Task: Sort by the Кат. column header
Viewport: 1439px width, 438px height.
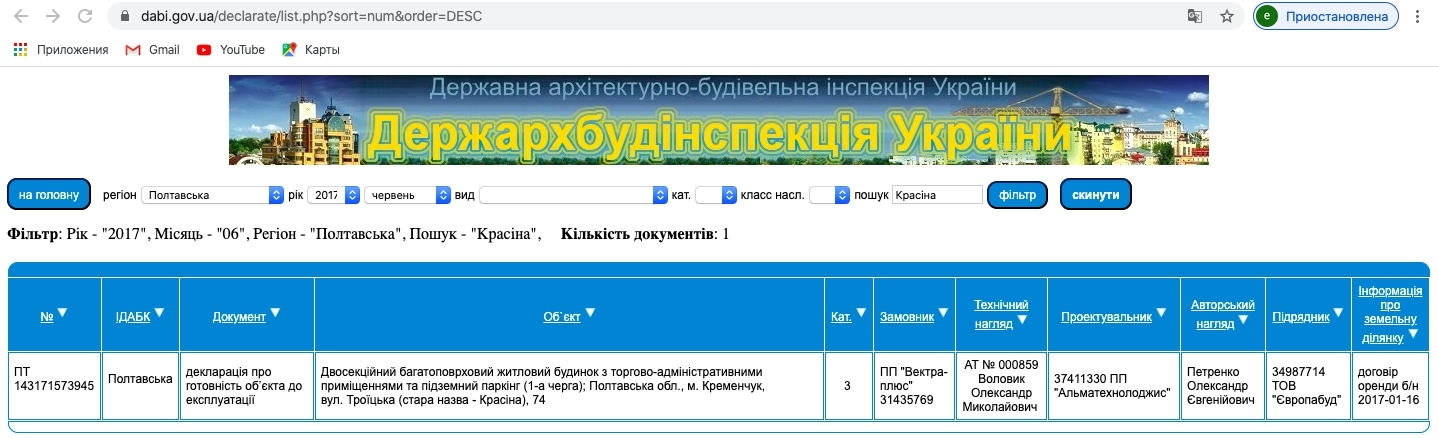Action: pyautogui.click(x=841, y=317)
